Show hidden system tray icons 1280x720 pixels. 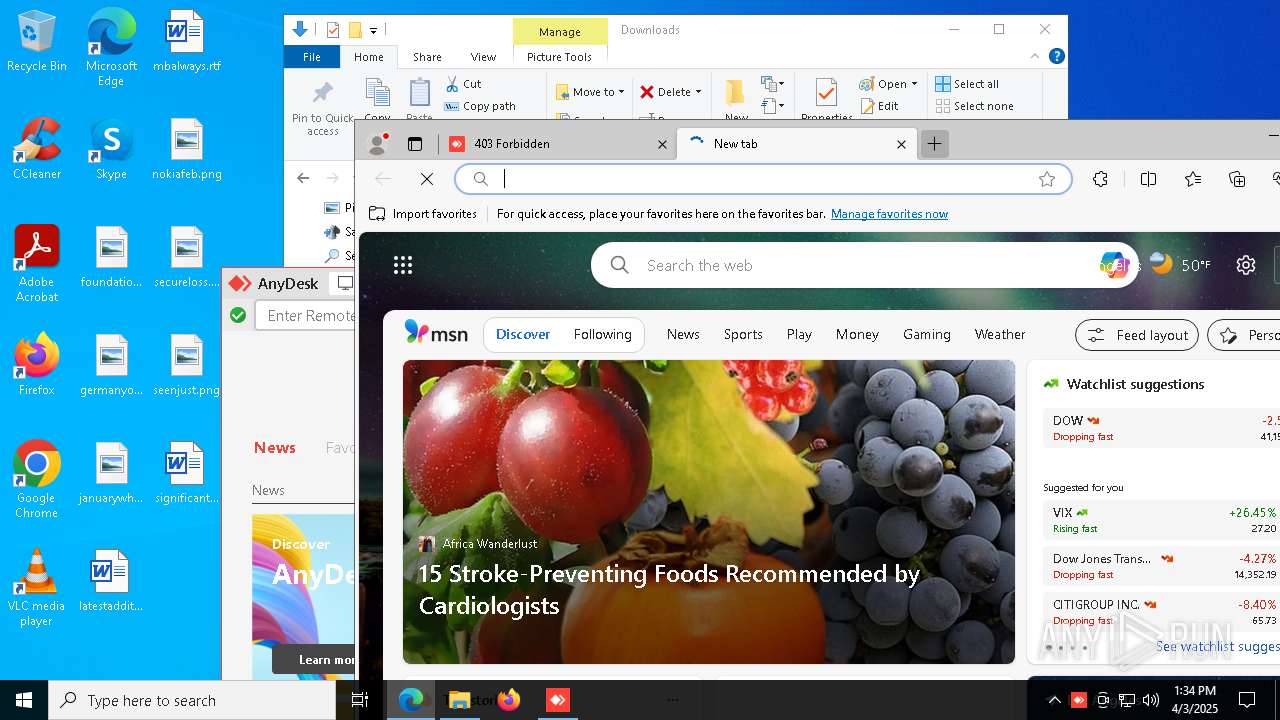coord(1054,700)
